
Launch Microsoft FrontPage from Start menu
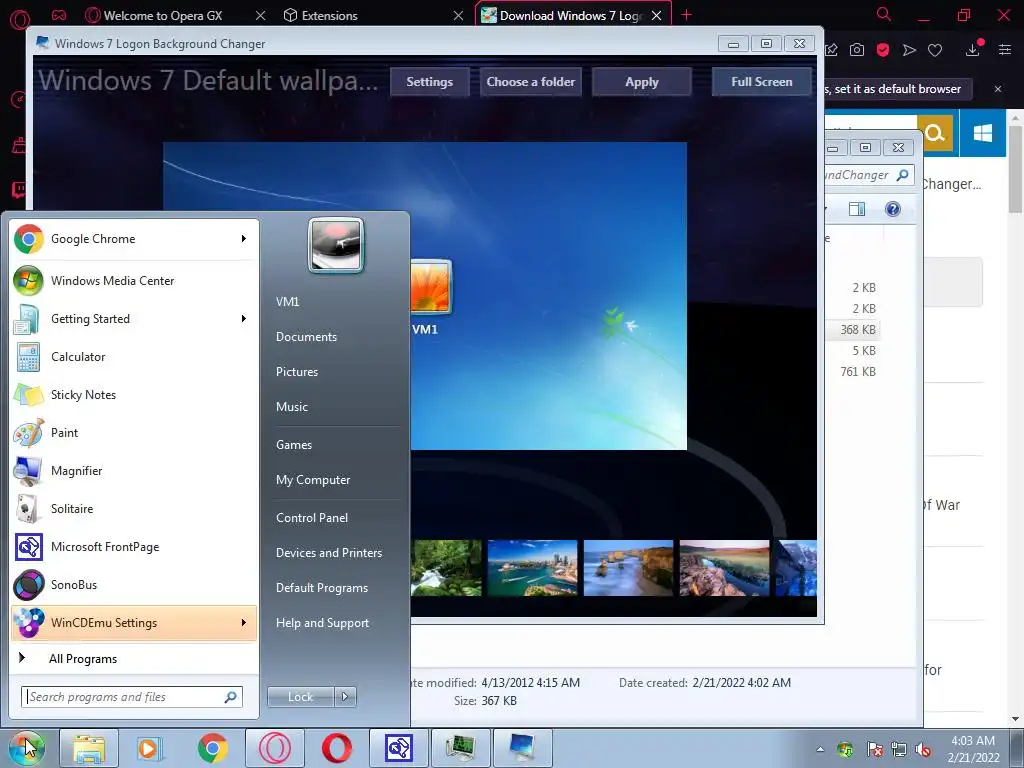point(134,547)
